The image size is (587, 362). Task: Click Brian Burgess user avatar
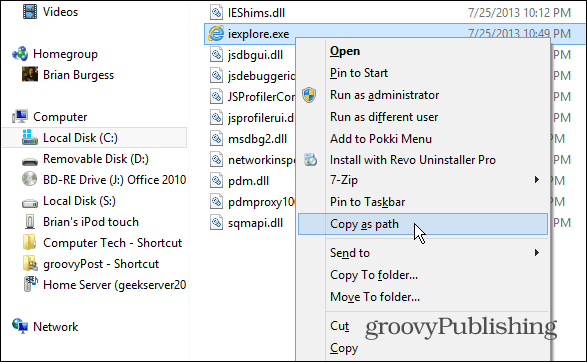tap(30, 74)
